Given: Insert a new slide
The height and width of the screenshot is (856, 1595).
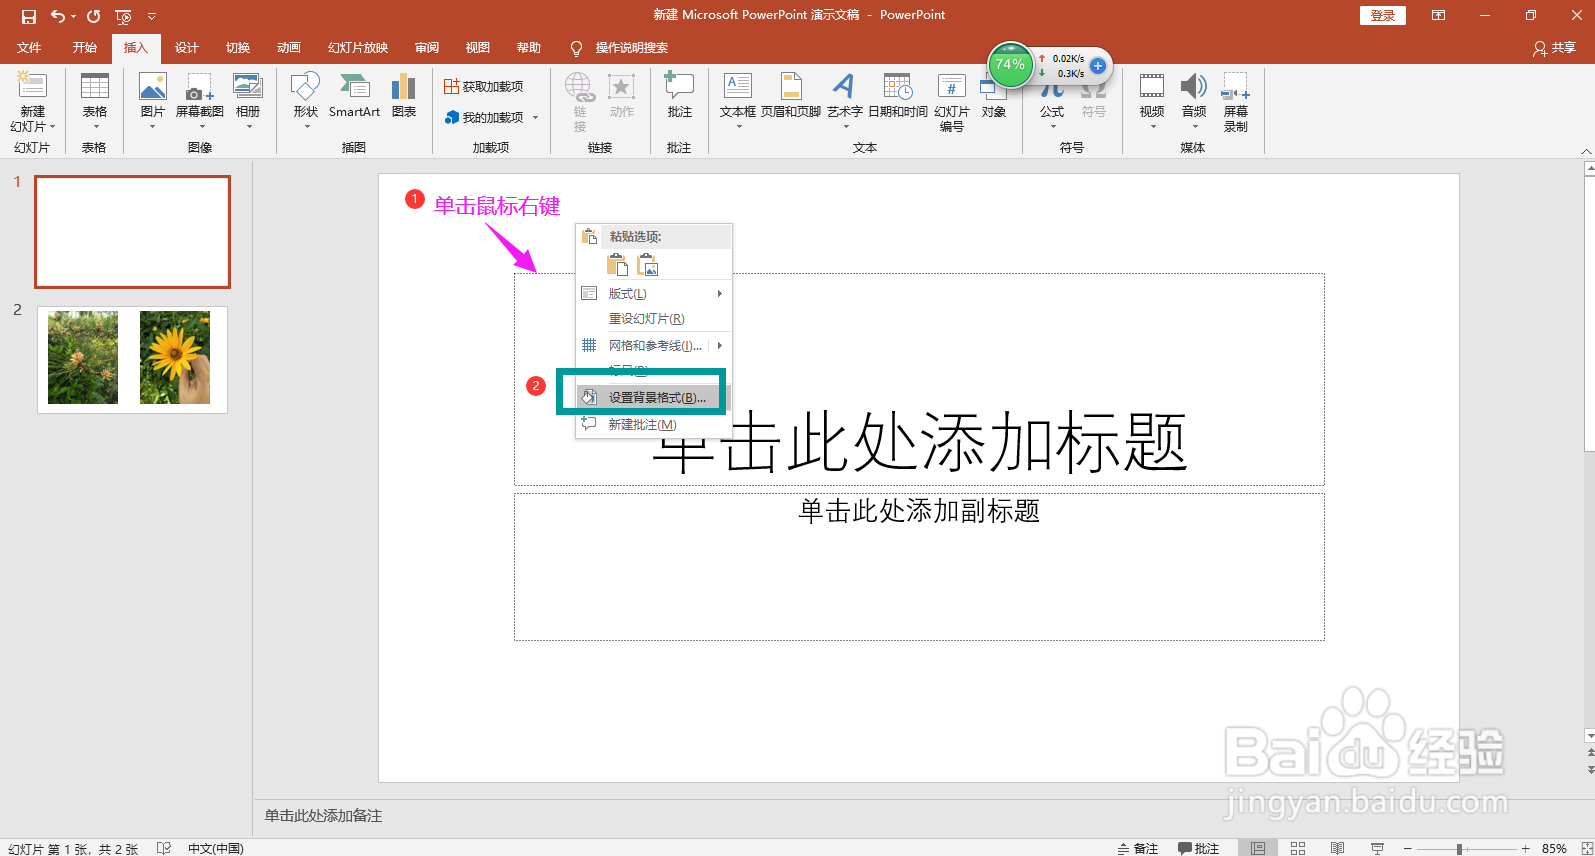Looking at the screenshot, I should [32, 102].
